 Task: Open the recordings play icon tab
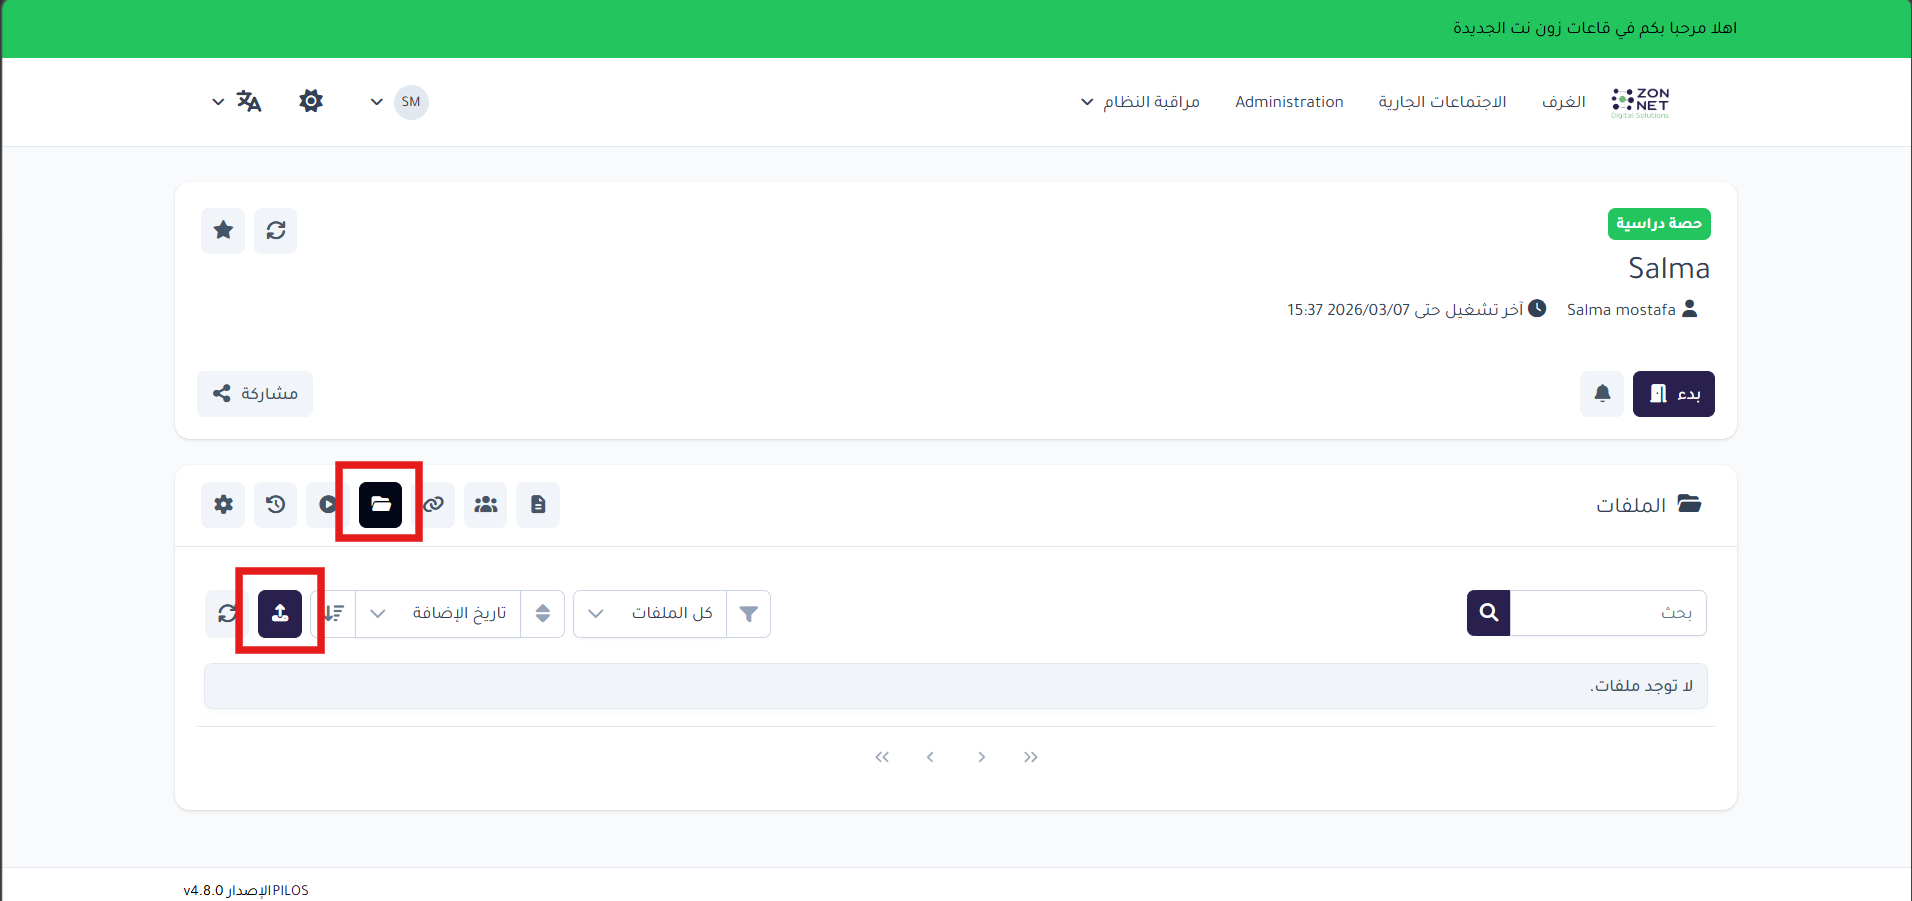pyautogui.click(x=327, y=504)
